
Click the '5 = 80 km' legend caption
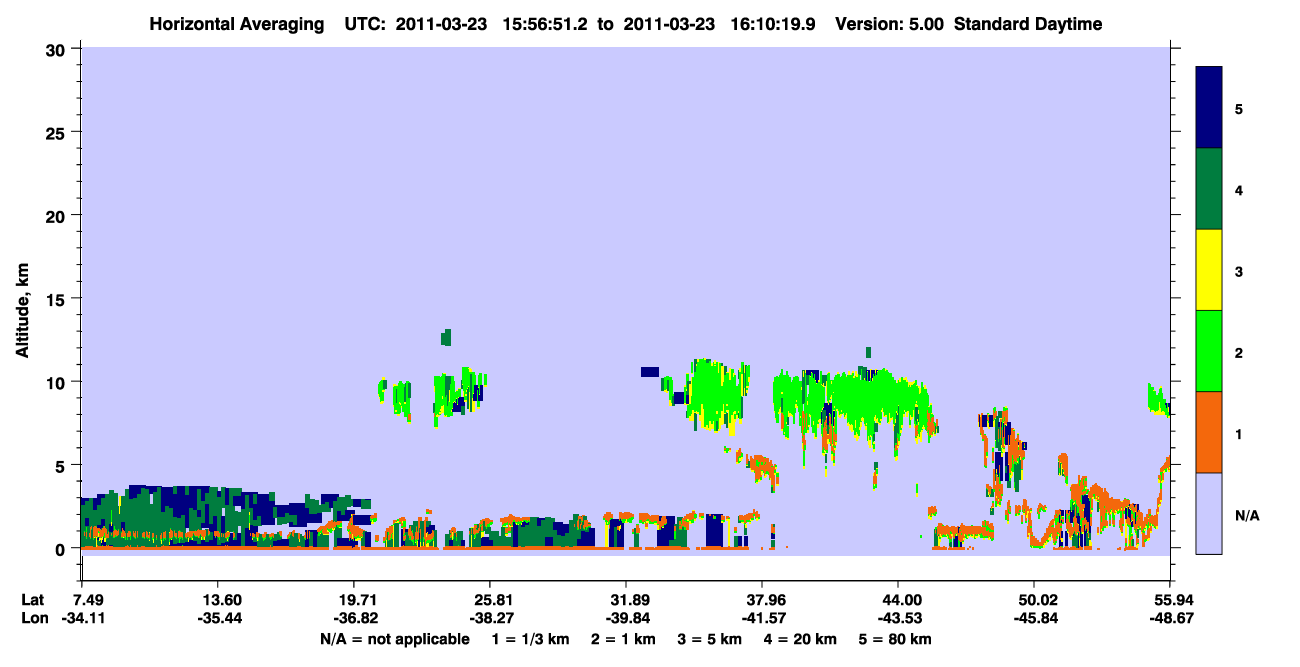(x=896, y=639)
